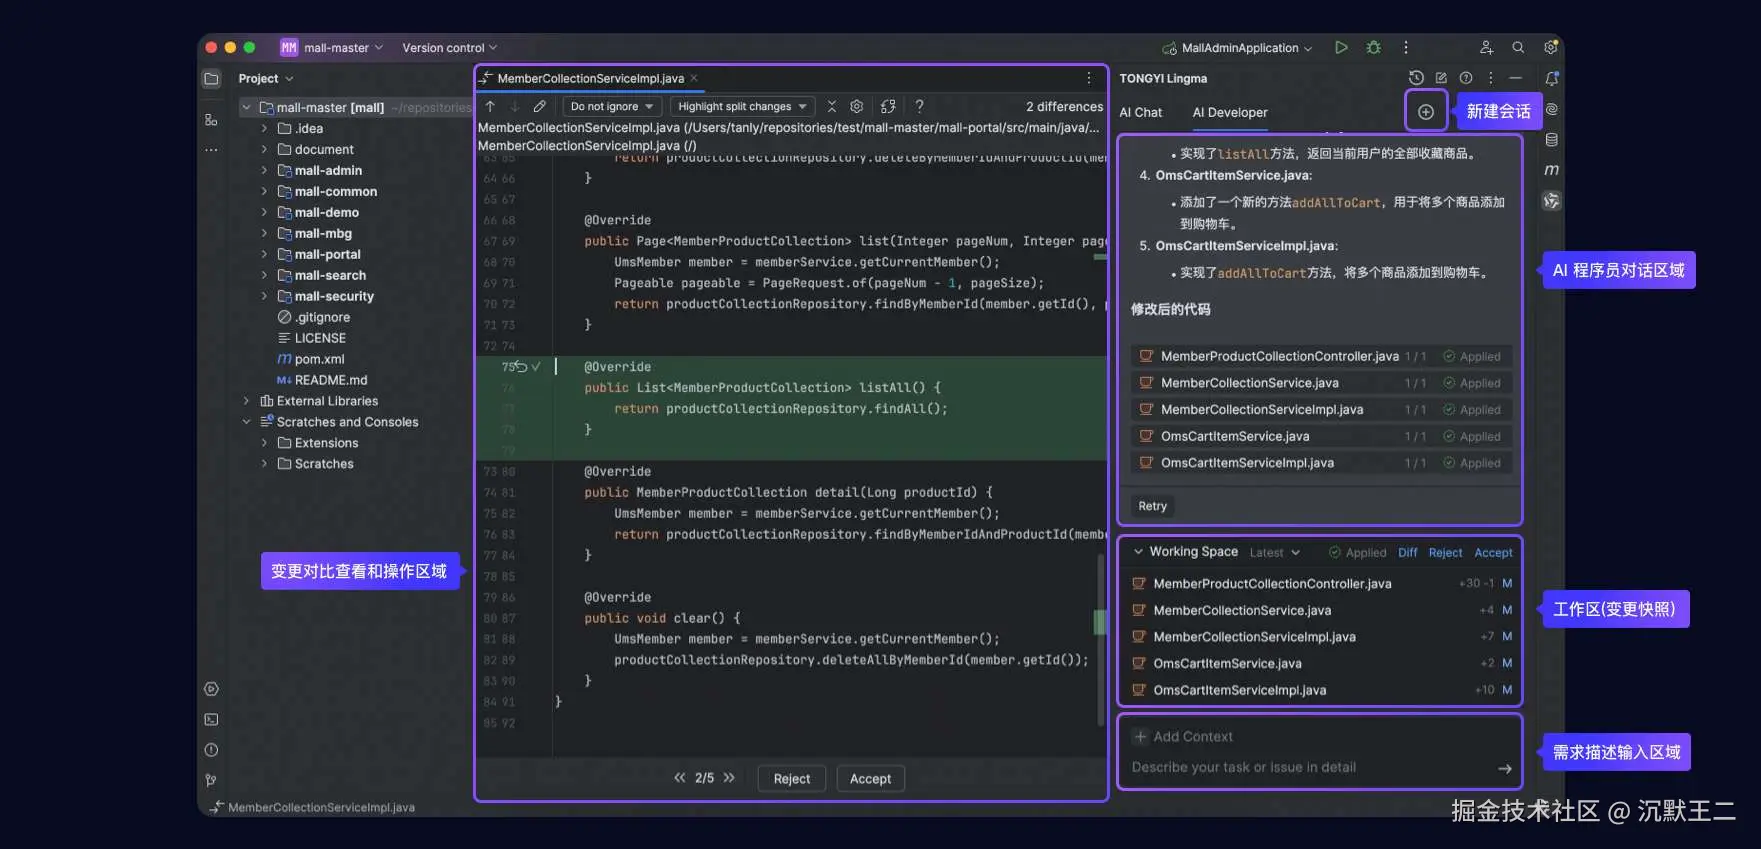
Task: Open diff viewer settings gear
Action: (856, 106)
